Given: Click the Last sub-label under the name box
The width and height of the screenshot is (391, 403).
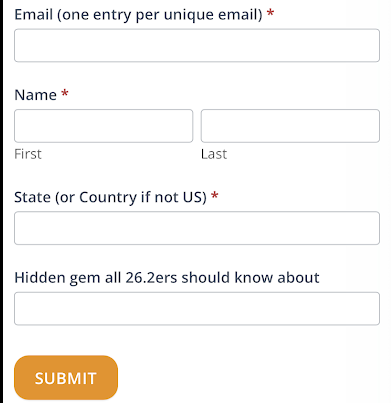Looking at the screenshot, I should click(x=214, y=154).
